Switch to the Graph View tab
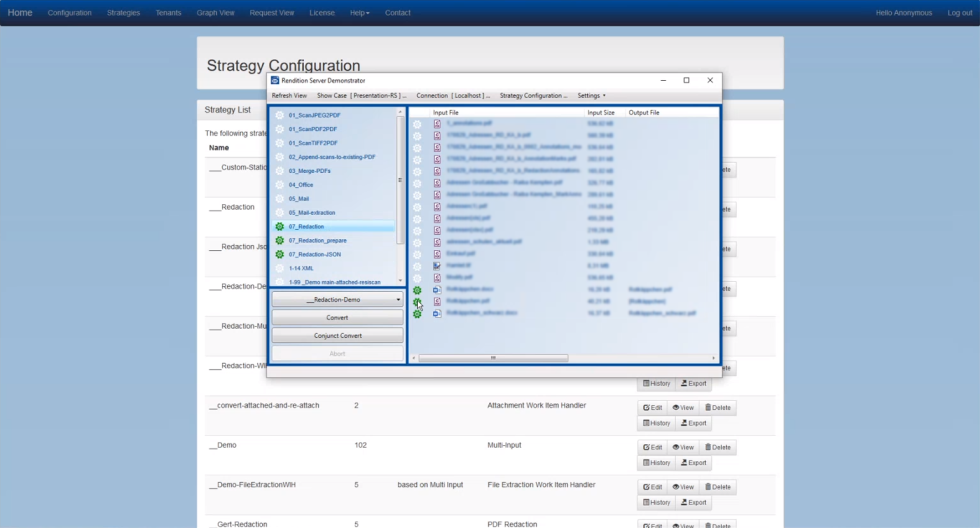The width and height of the screenshot is (980, 528). pyautogui.click(x=215, y=13)
